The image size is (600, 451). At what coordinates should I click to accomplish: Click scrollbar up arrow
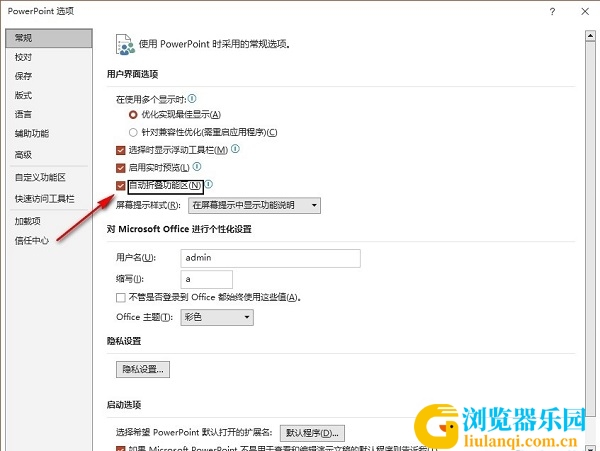(x=590, y=36)
